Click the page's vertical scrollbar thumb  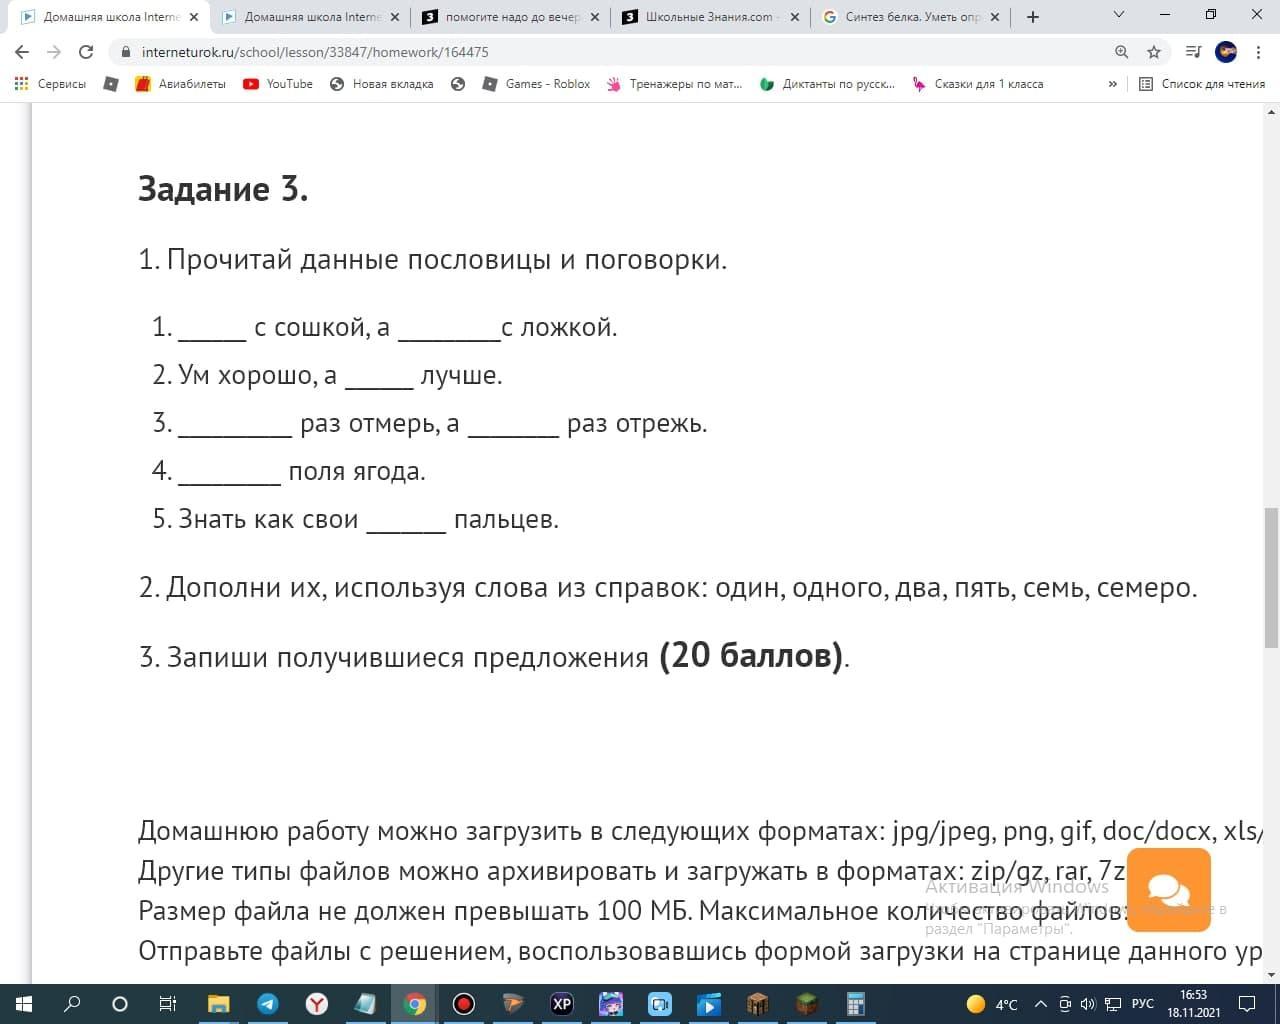click(1272, 578)
